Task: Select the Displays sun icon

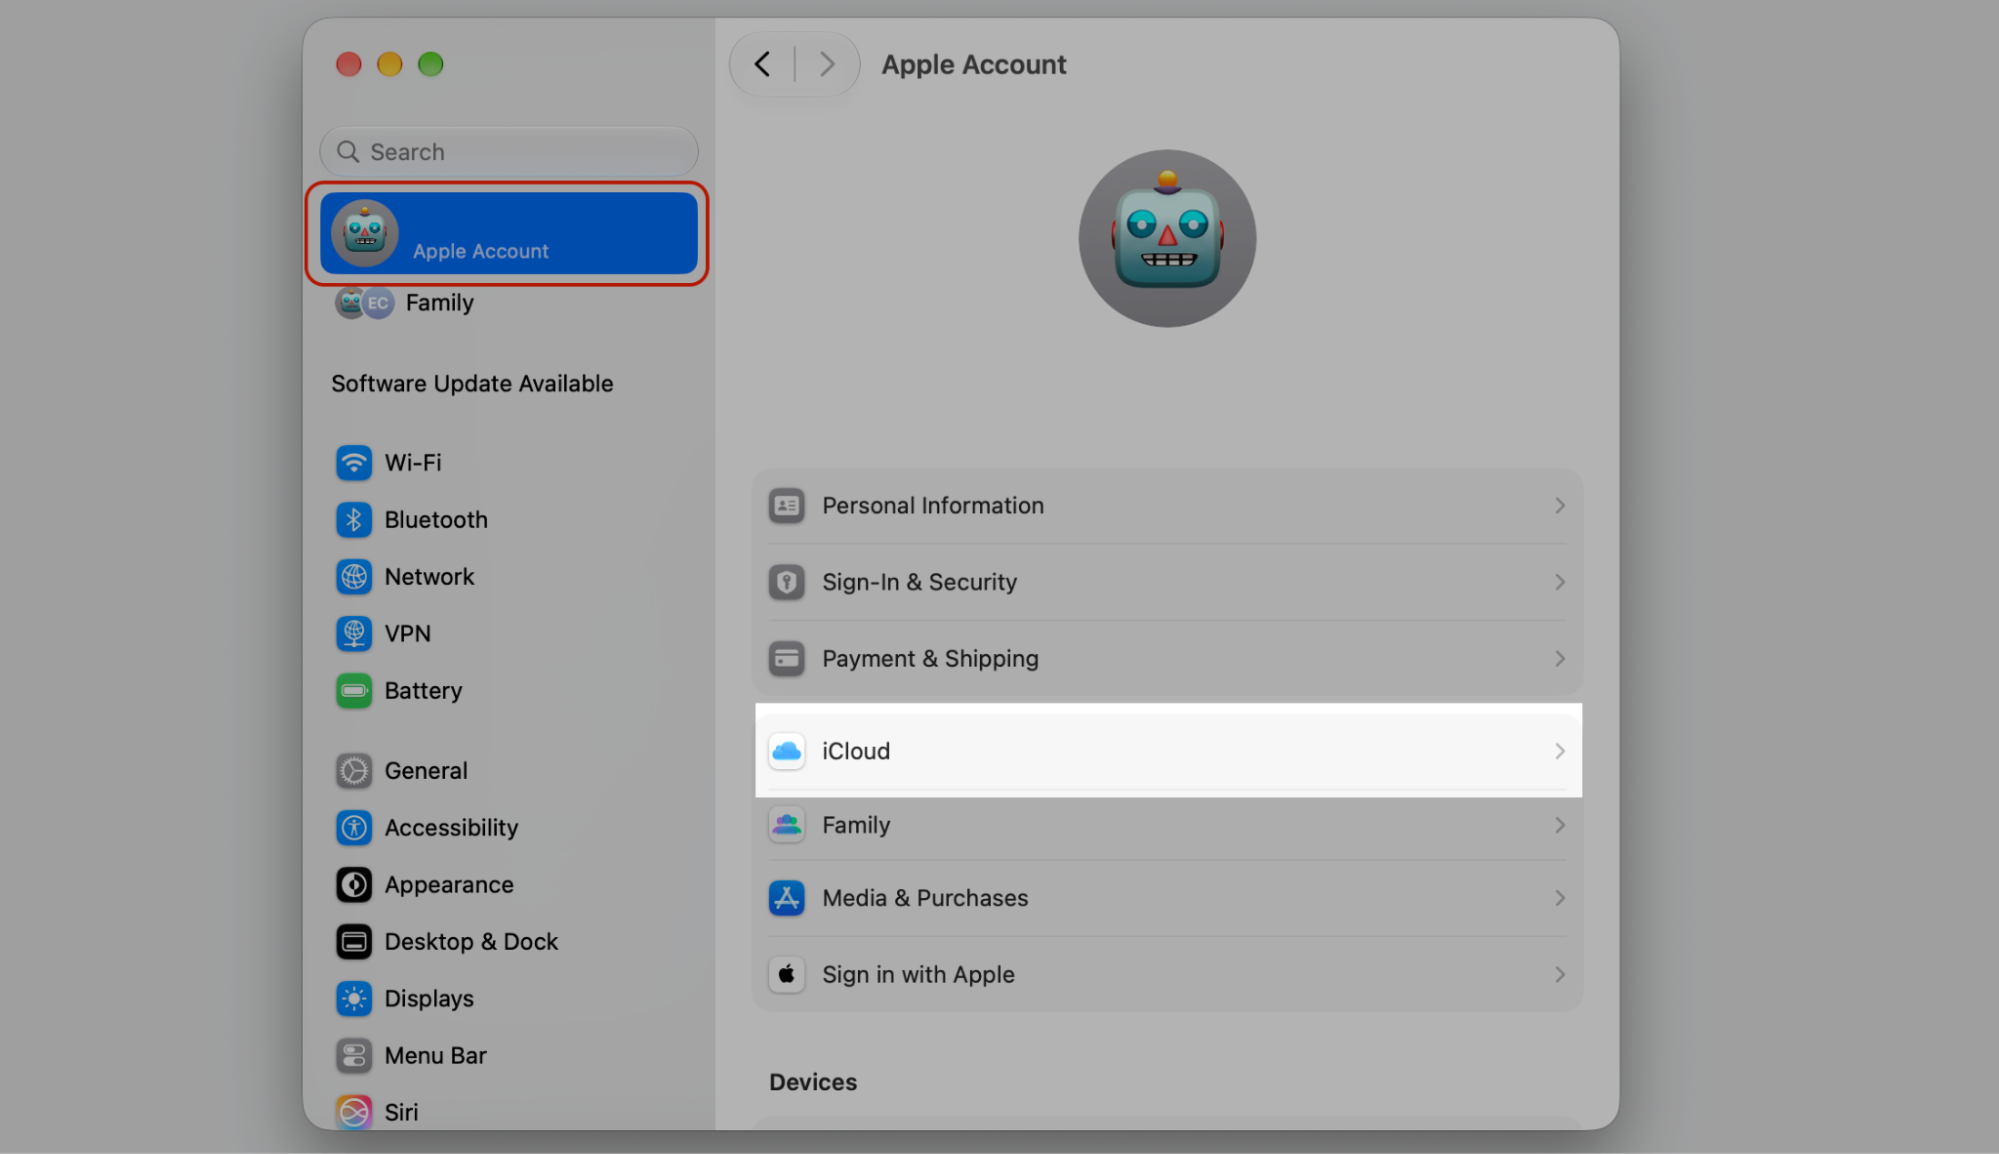Action: (354, 999)
